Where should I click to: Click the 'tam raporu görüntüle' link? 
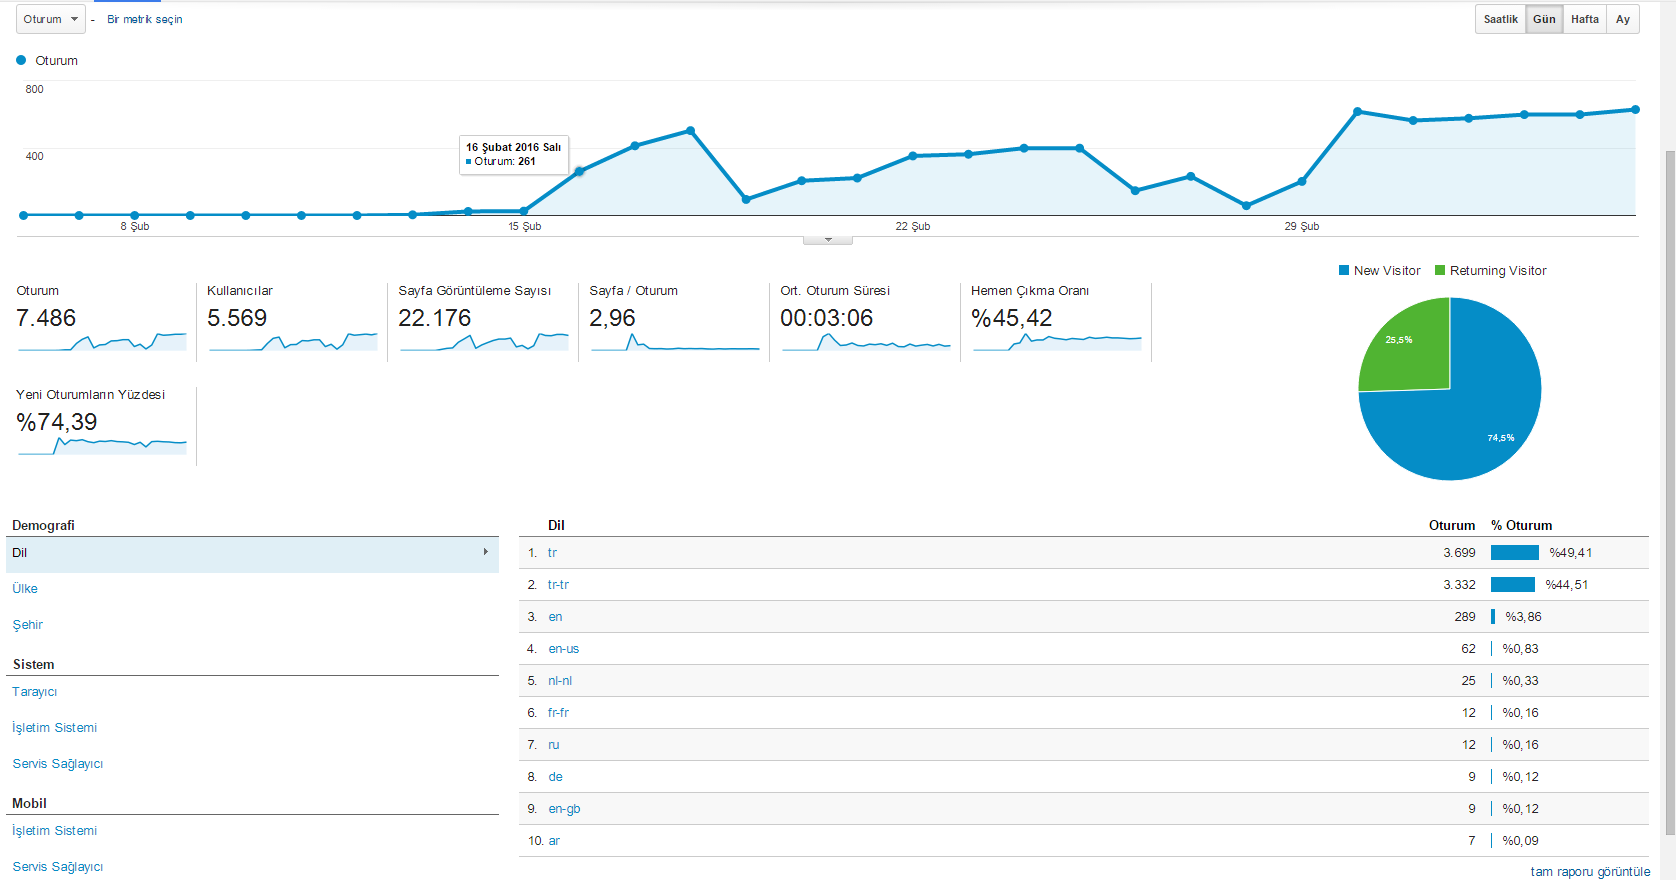tap(1590, 872)
